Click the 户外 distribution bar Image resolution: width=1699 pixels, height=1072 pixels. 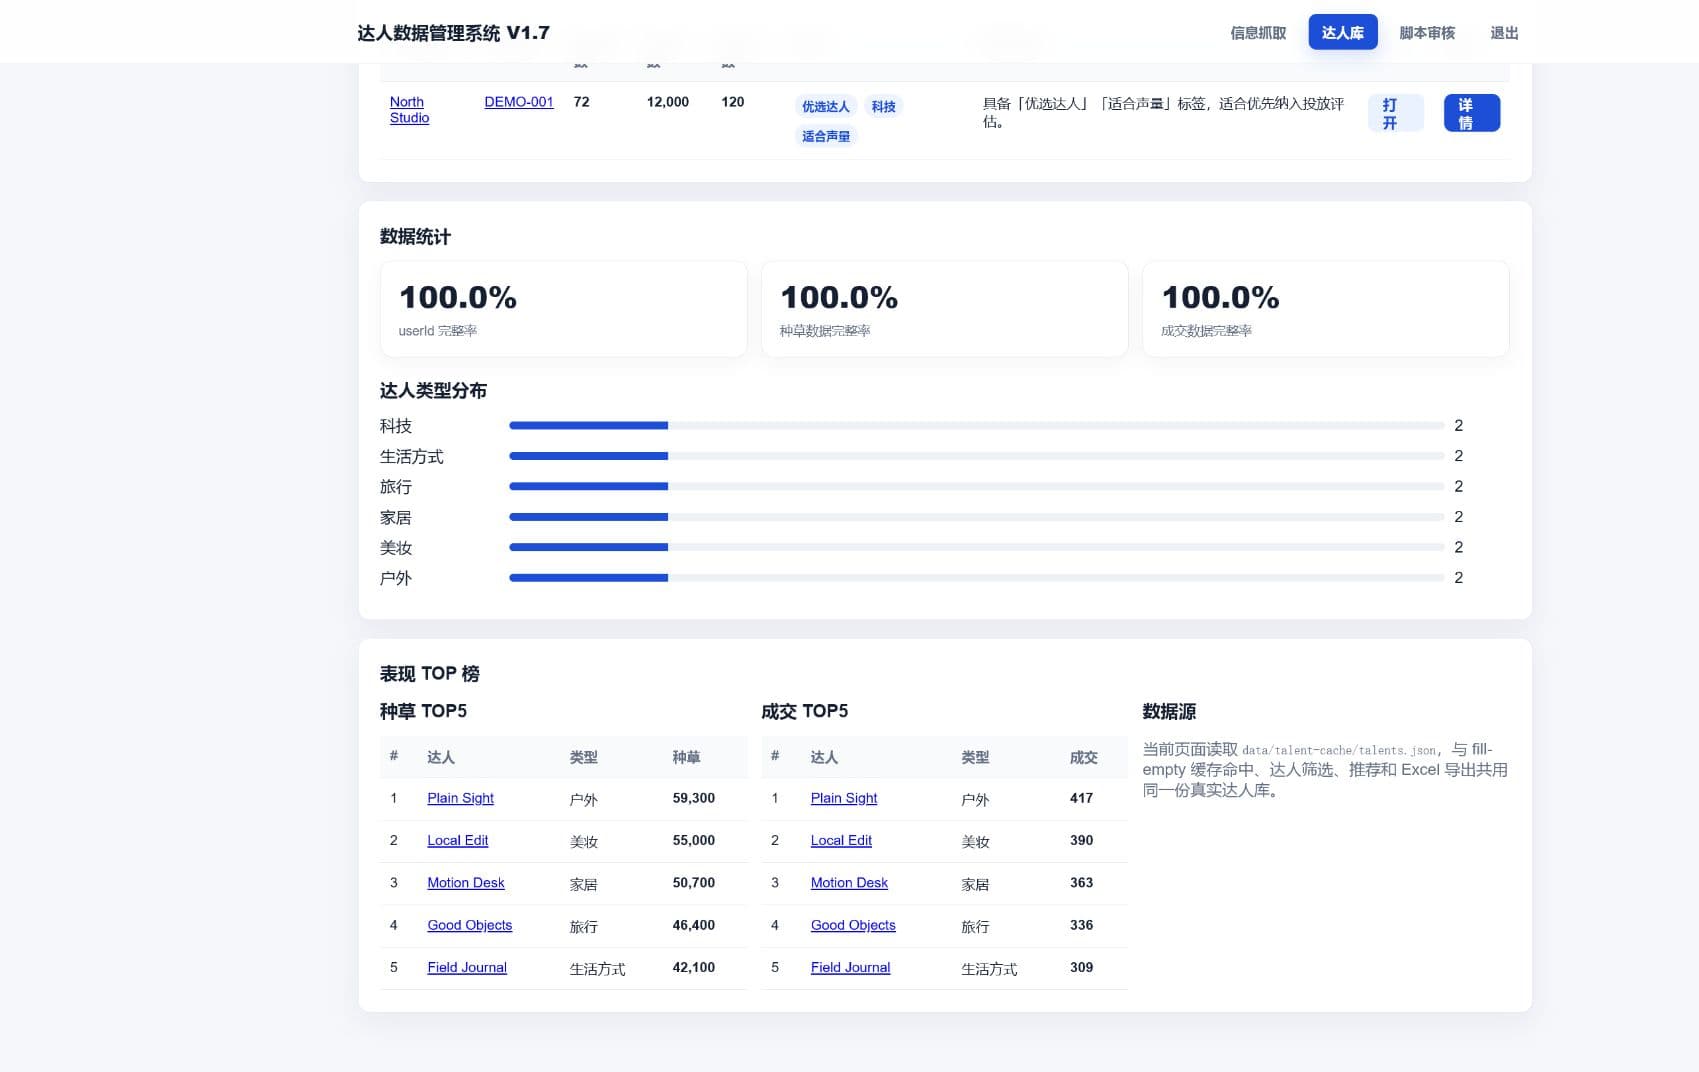tap(976, 578)
